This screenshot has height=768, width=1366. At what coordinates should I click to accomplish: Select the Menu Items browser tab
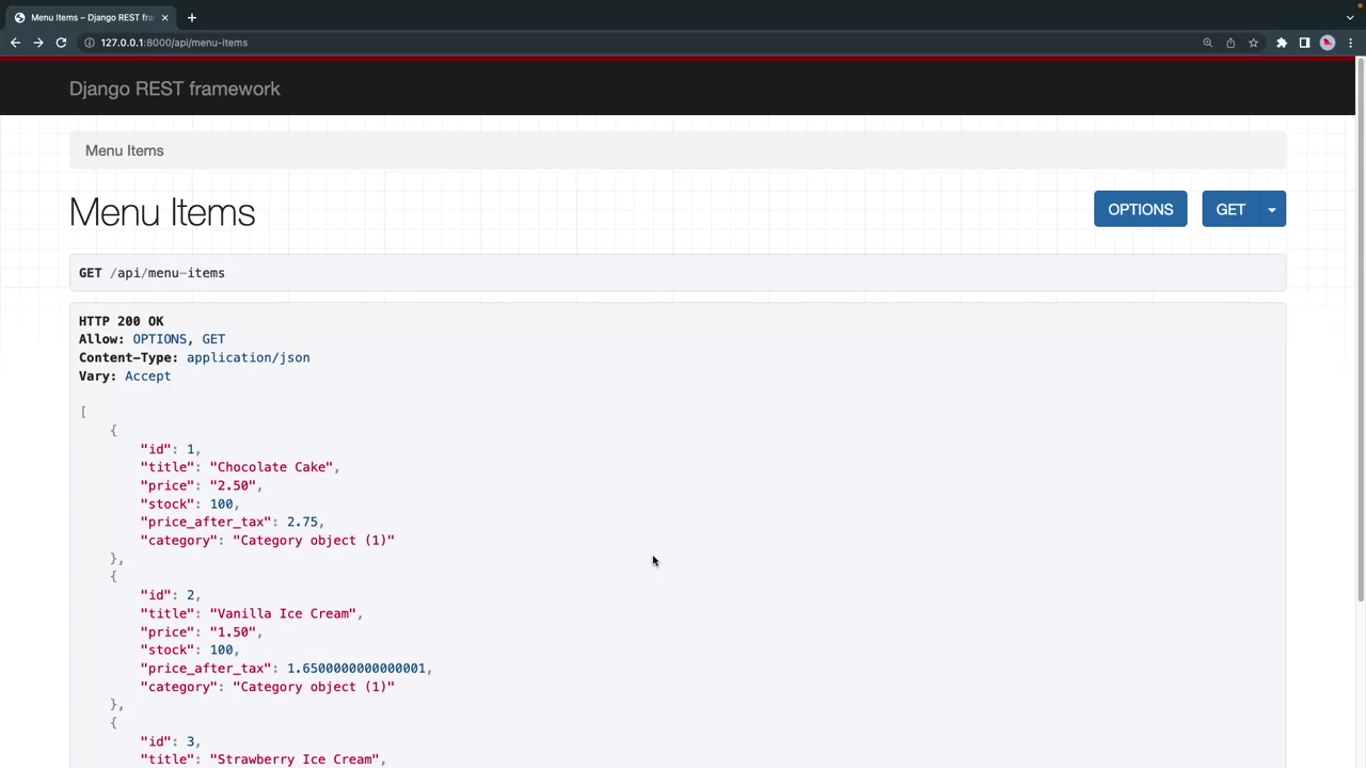point(90,17)
